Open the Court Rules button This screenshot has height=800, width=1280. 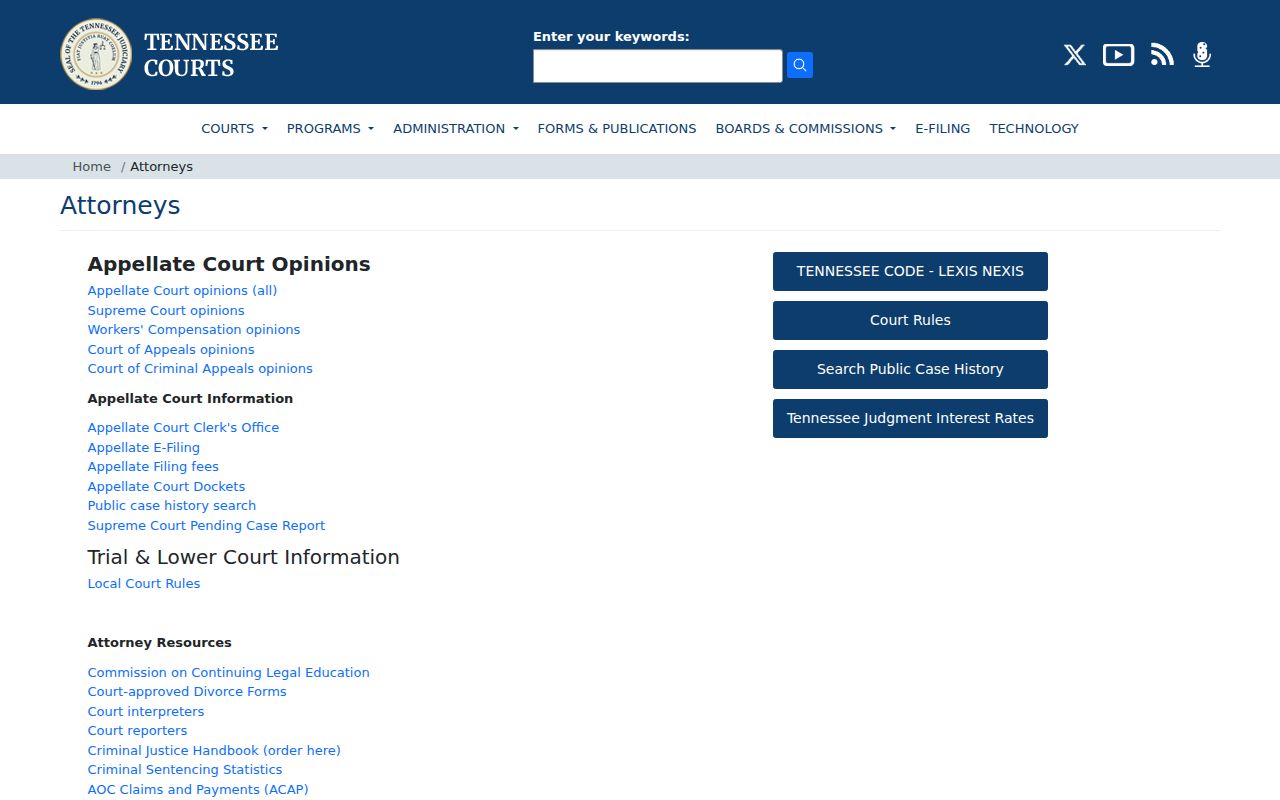click(910, 320)
